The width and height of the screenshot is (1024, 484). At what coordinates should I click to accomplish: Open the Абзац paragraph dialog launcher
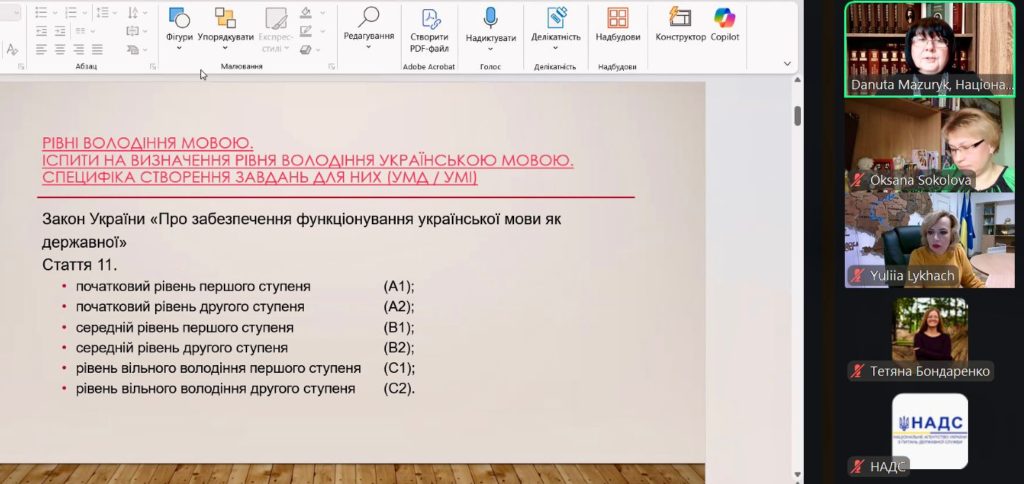click(x=153, y=67)
